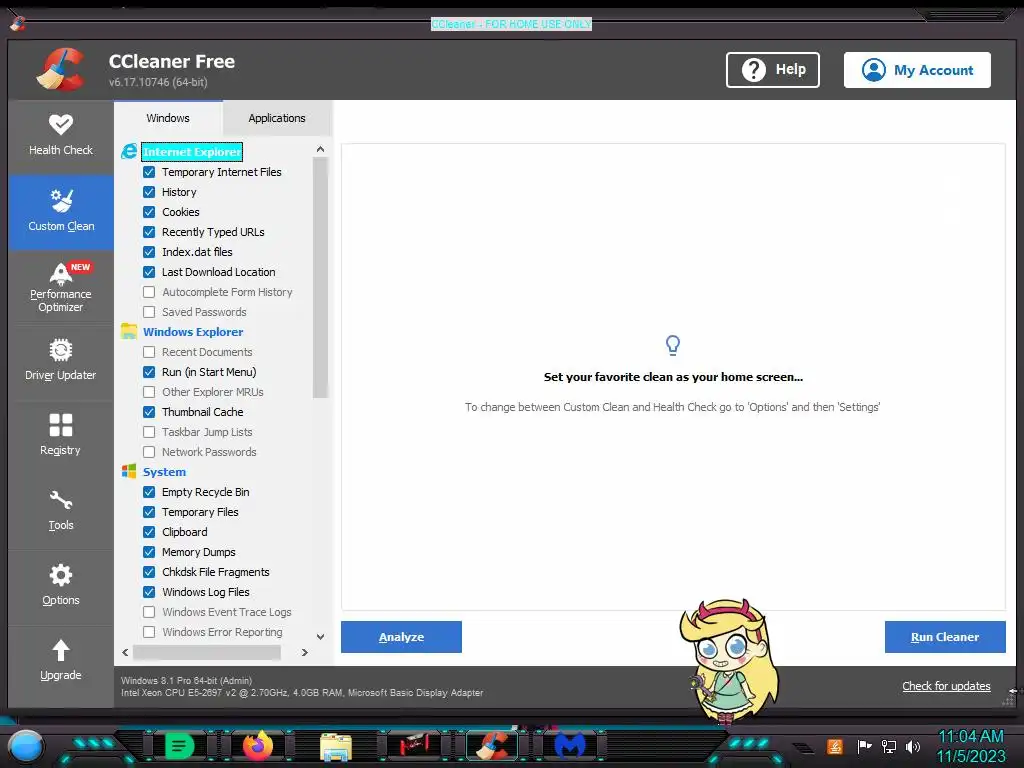Open the red-black app on taskbar
This screenshot has width=1024, height=768.
click(414, 746)
